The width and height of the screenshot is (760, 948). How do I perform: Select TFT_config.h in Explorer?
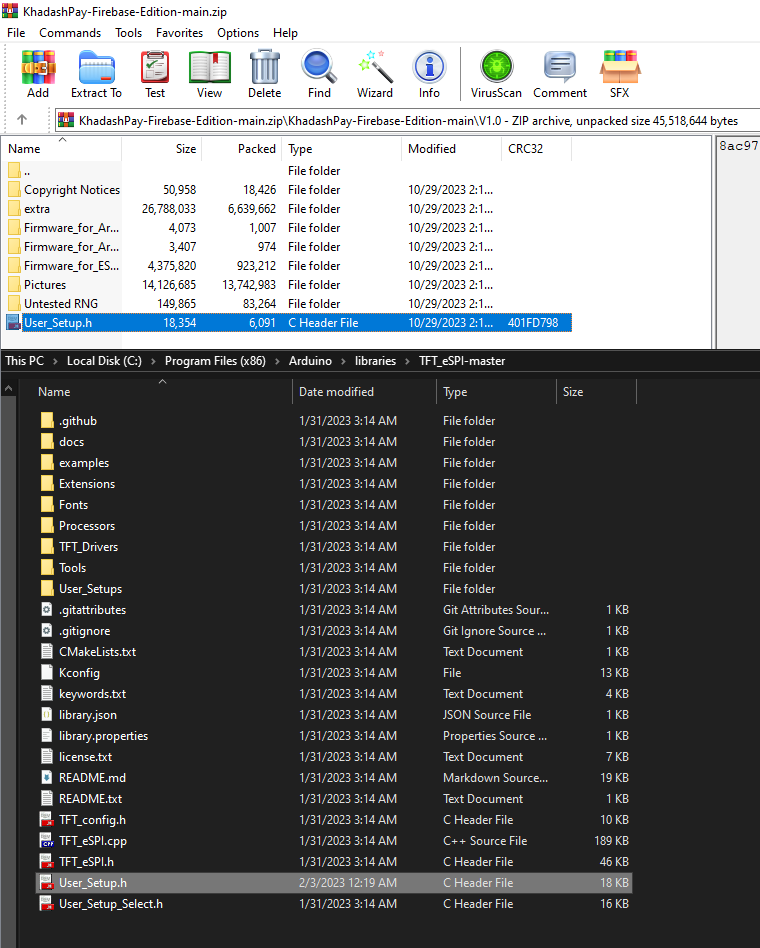click(x=334, y=820)
